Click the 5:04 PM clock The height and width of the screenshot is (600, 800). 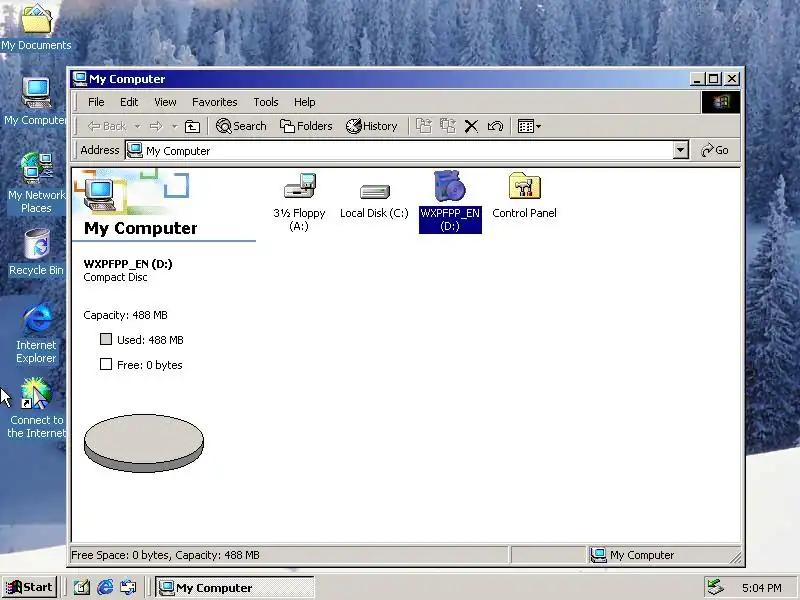(x=762, y=588)
